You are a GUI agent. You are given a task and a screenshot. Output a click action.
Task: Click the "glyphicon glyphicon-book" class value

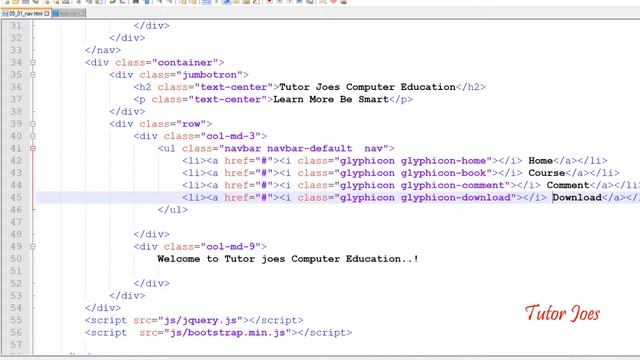[413, 173]
